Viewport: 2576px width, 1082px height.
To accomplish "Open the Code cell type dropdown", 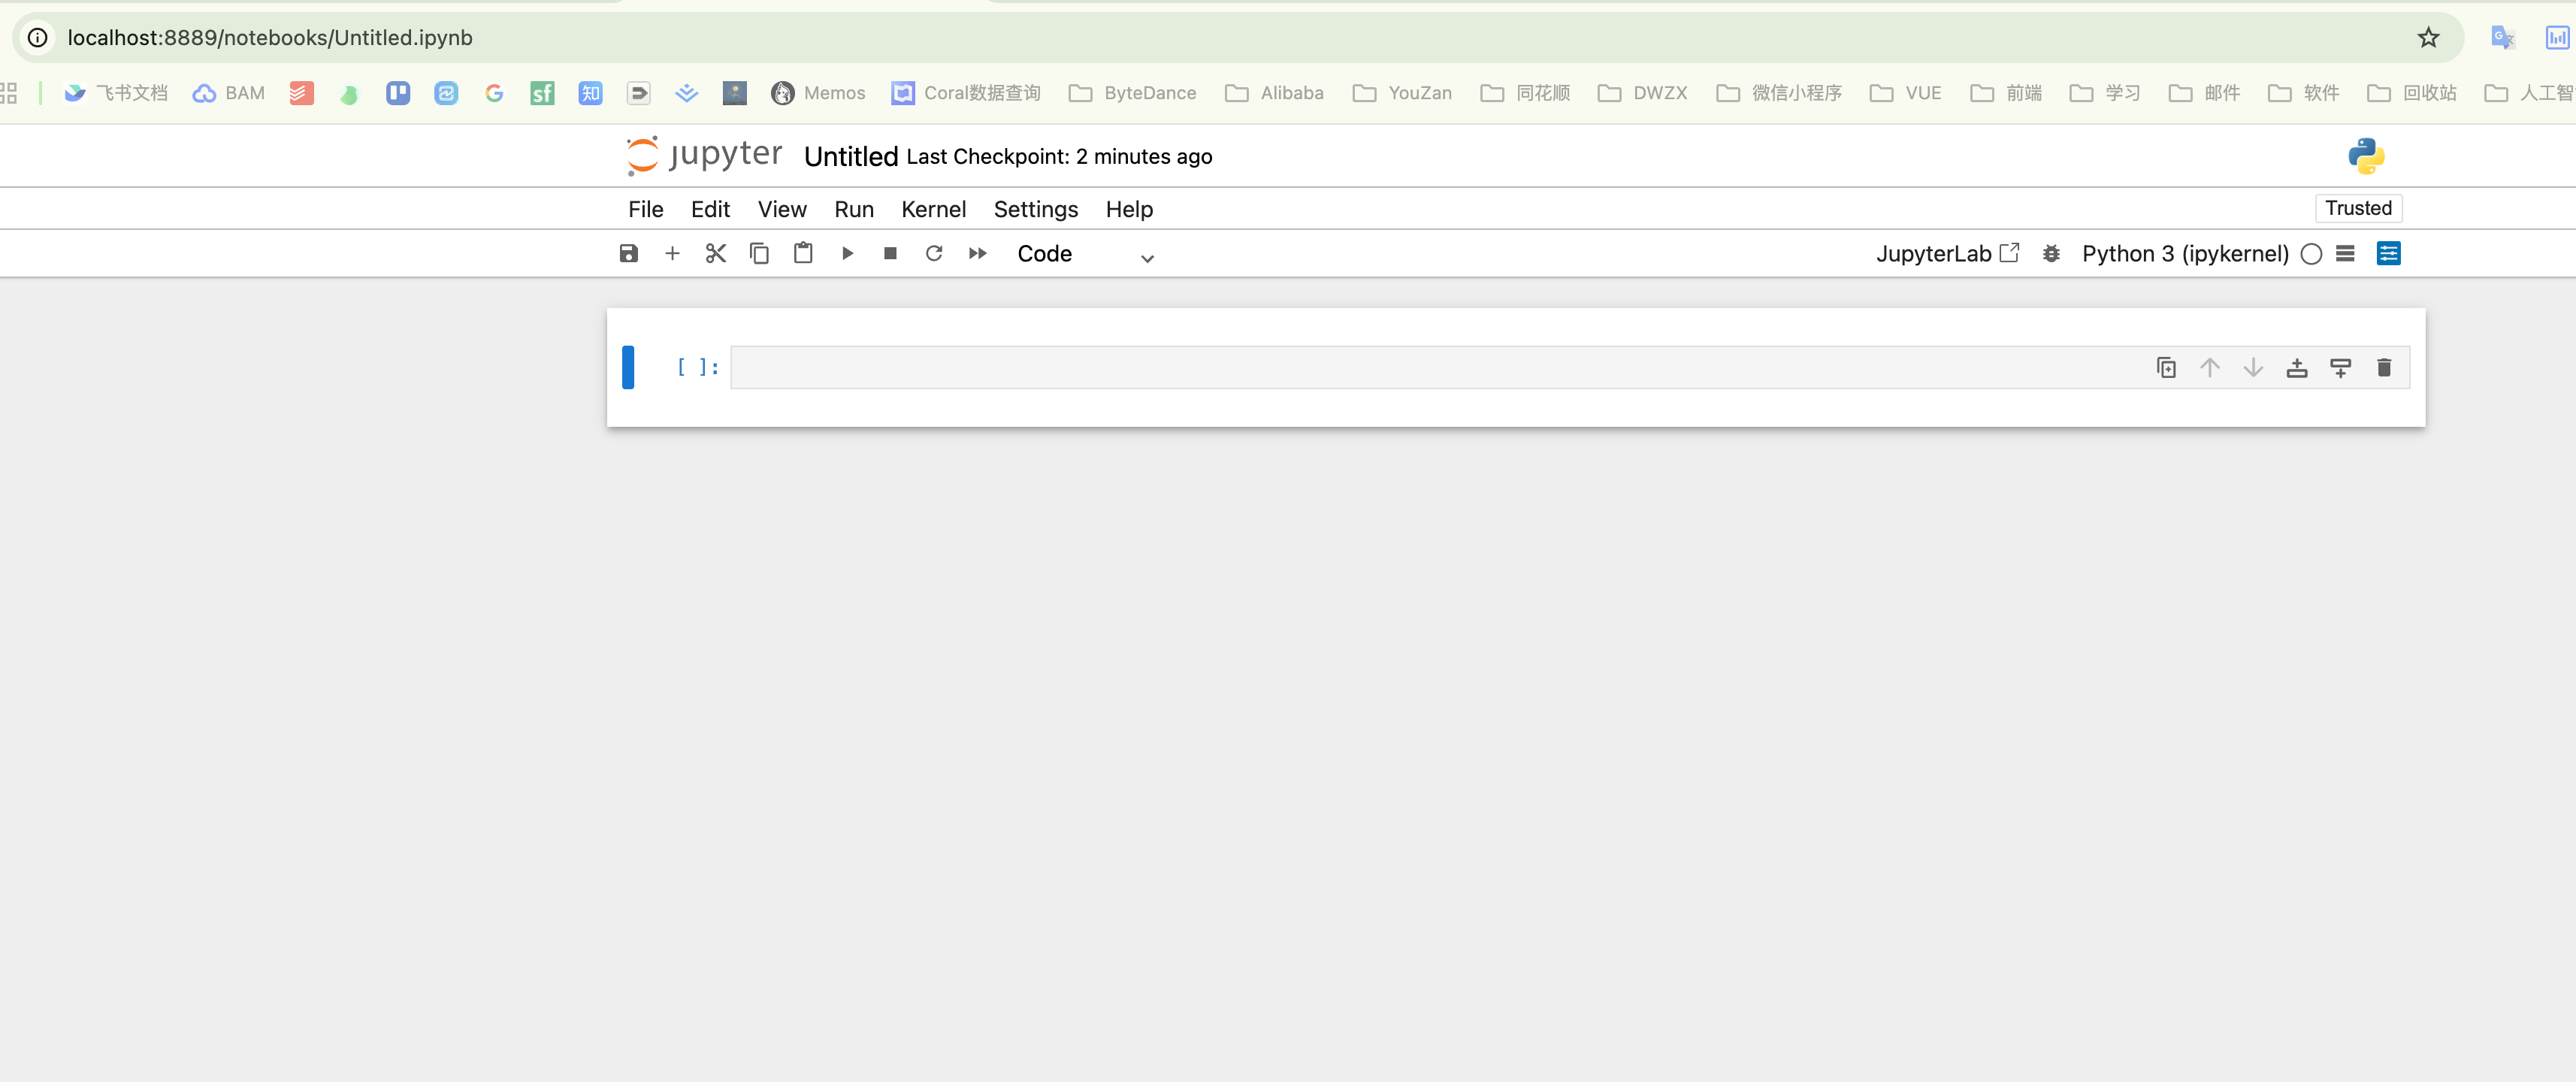I will 1085,255.
